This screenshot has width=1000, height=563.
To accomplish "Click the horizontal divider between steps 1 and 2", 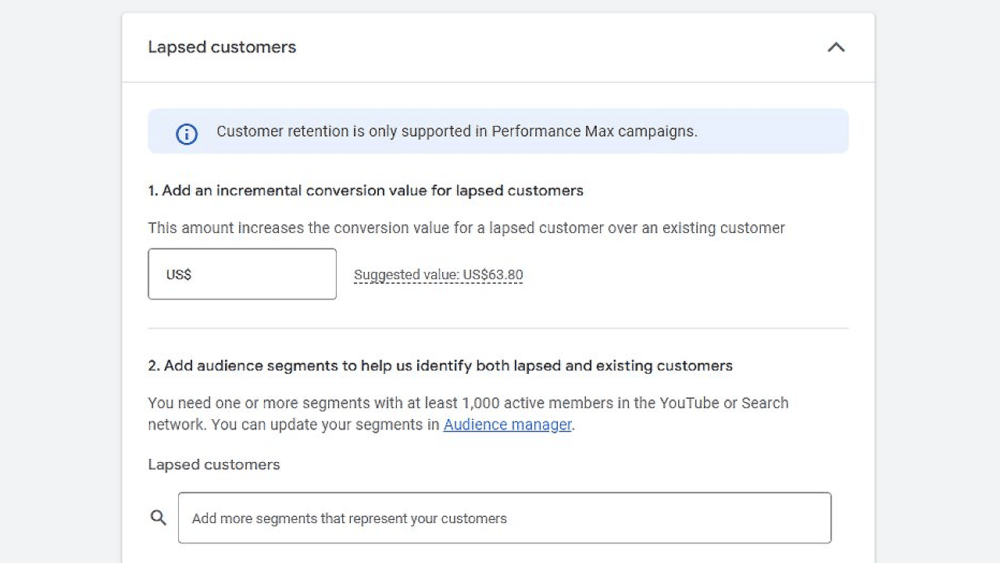I will point(498,328).
